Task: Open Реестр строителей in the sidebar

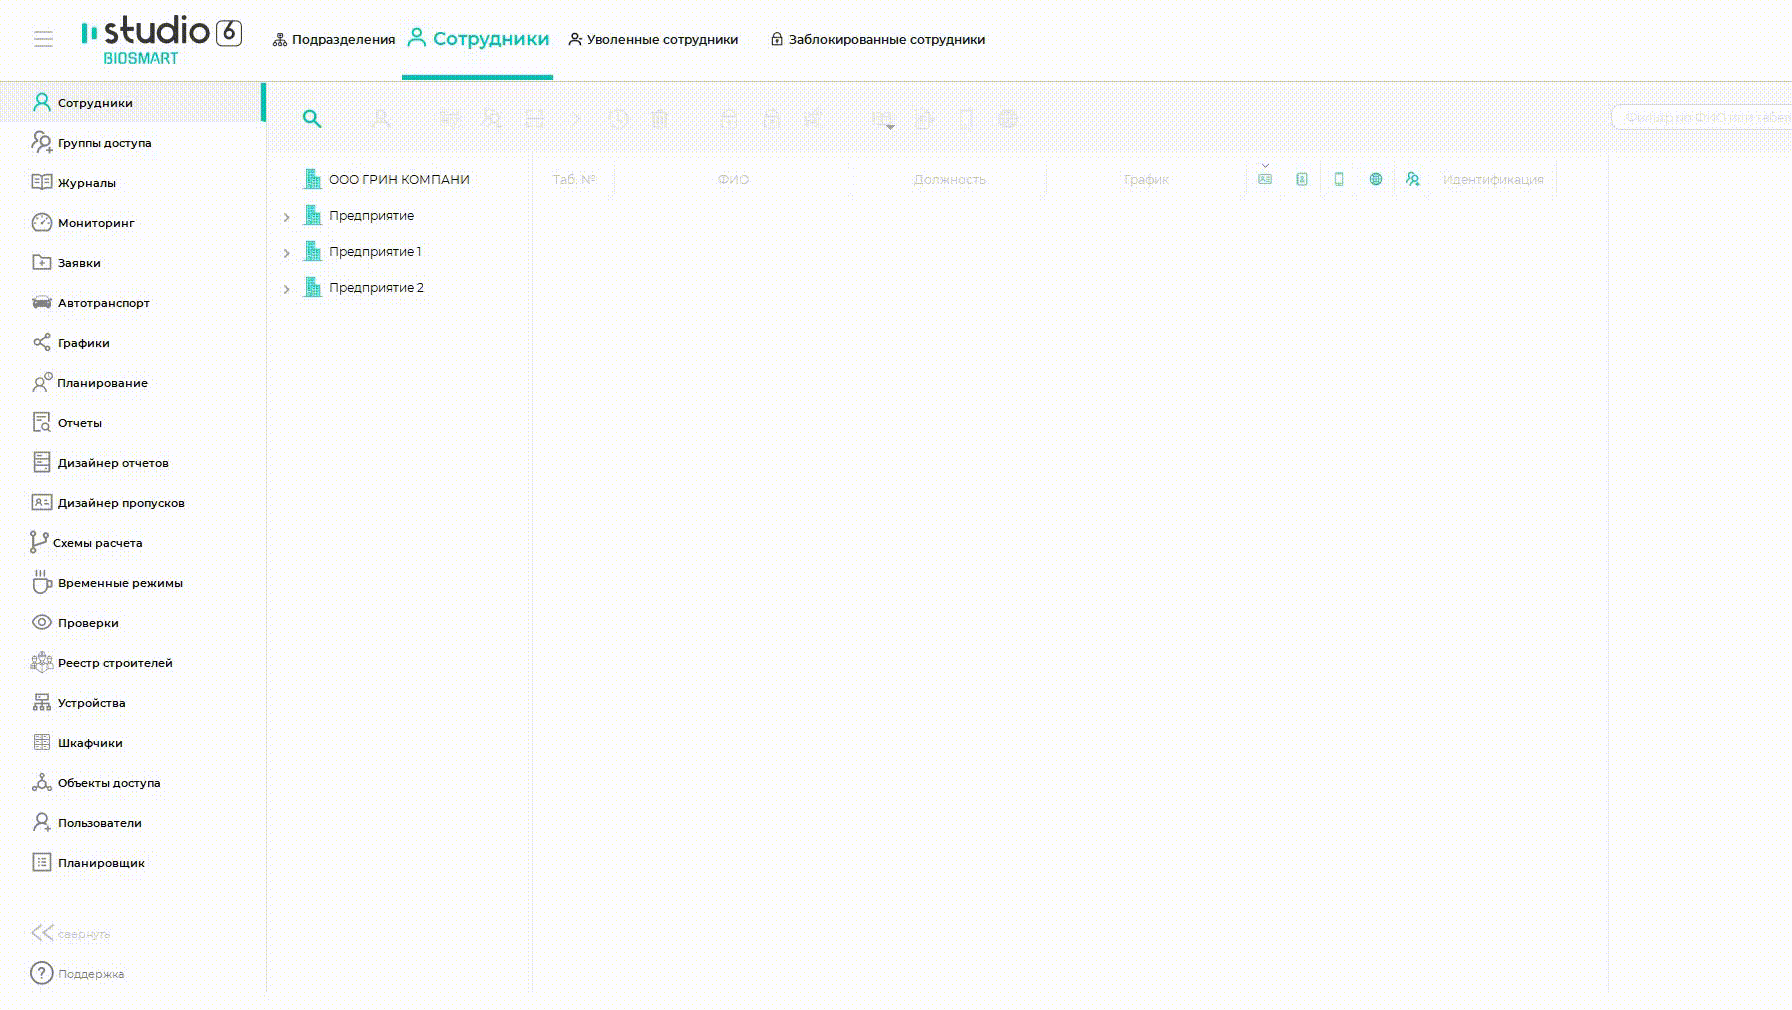Action: pyautogui.click(x=114, y=663)
